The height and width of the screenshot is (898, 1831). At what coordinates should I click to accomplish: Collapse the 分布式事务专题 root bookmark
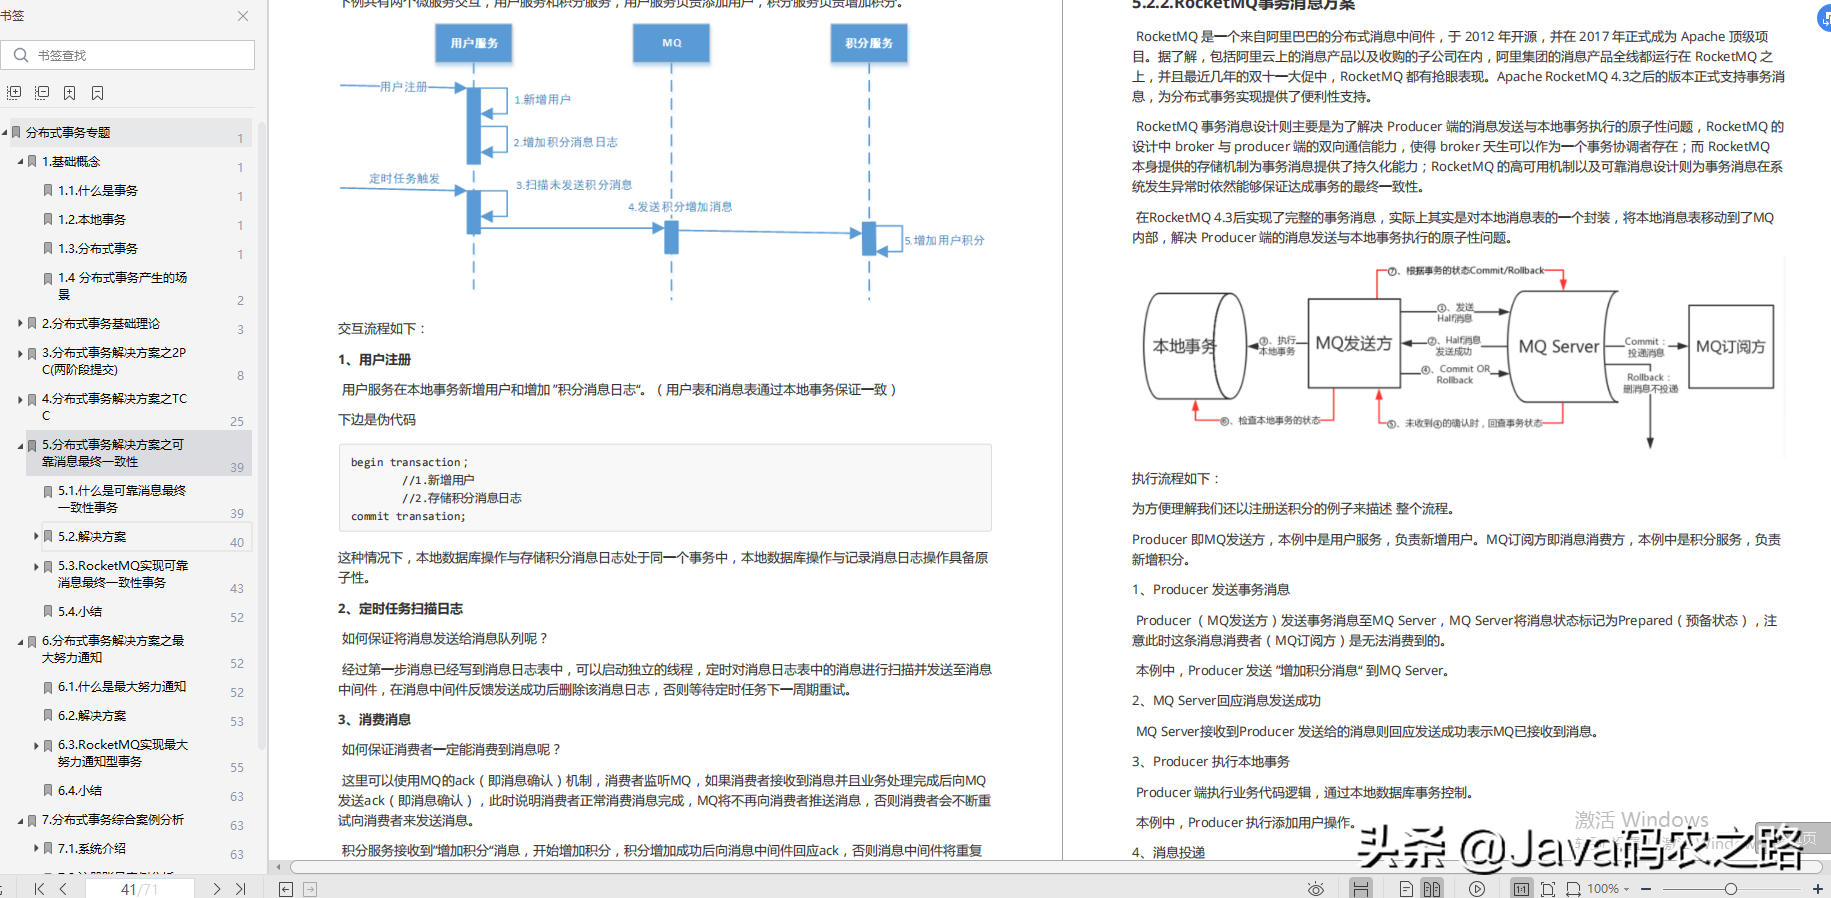[5, 133]
